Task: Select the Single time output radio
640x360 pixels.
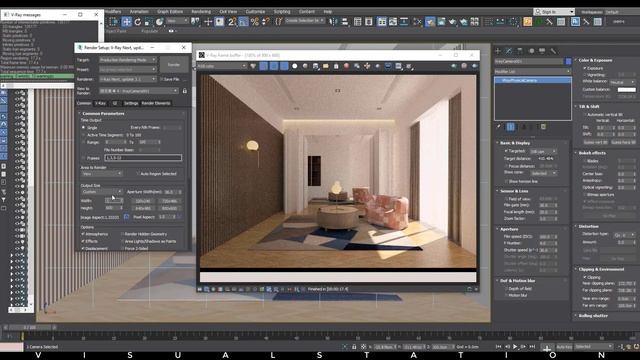Action: (x=84, y=128)
